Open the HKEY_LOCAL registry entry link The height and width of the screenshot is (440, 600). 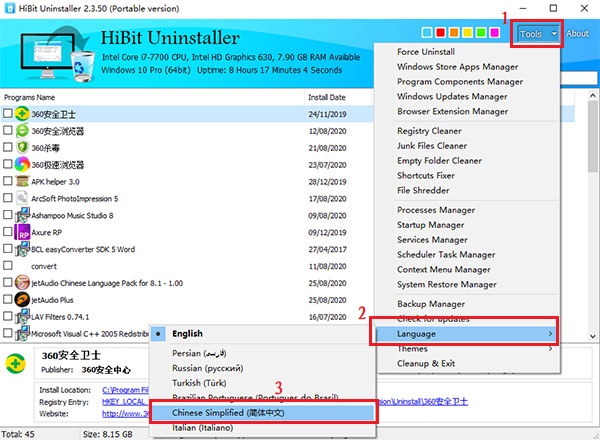coord(126,402)
